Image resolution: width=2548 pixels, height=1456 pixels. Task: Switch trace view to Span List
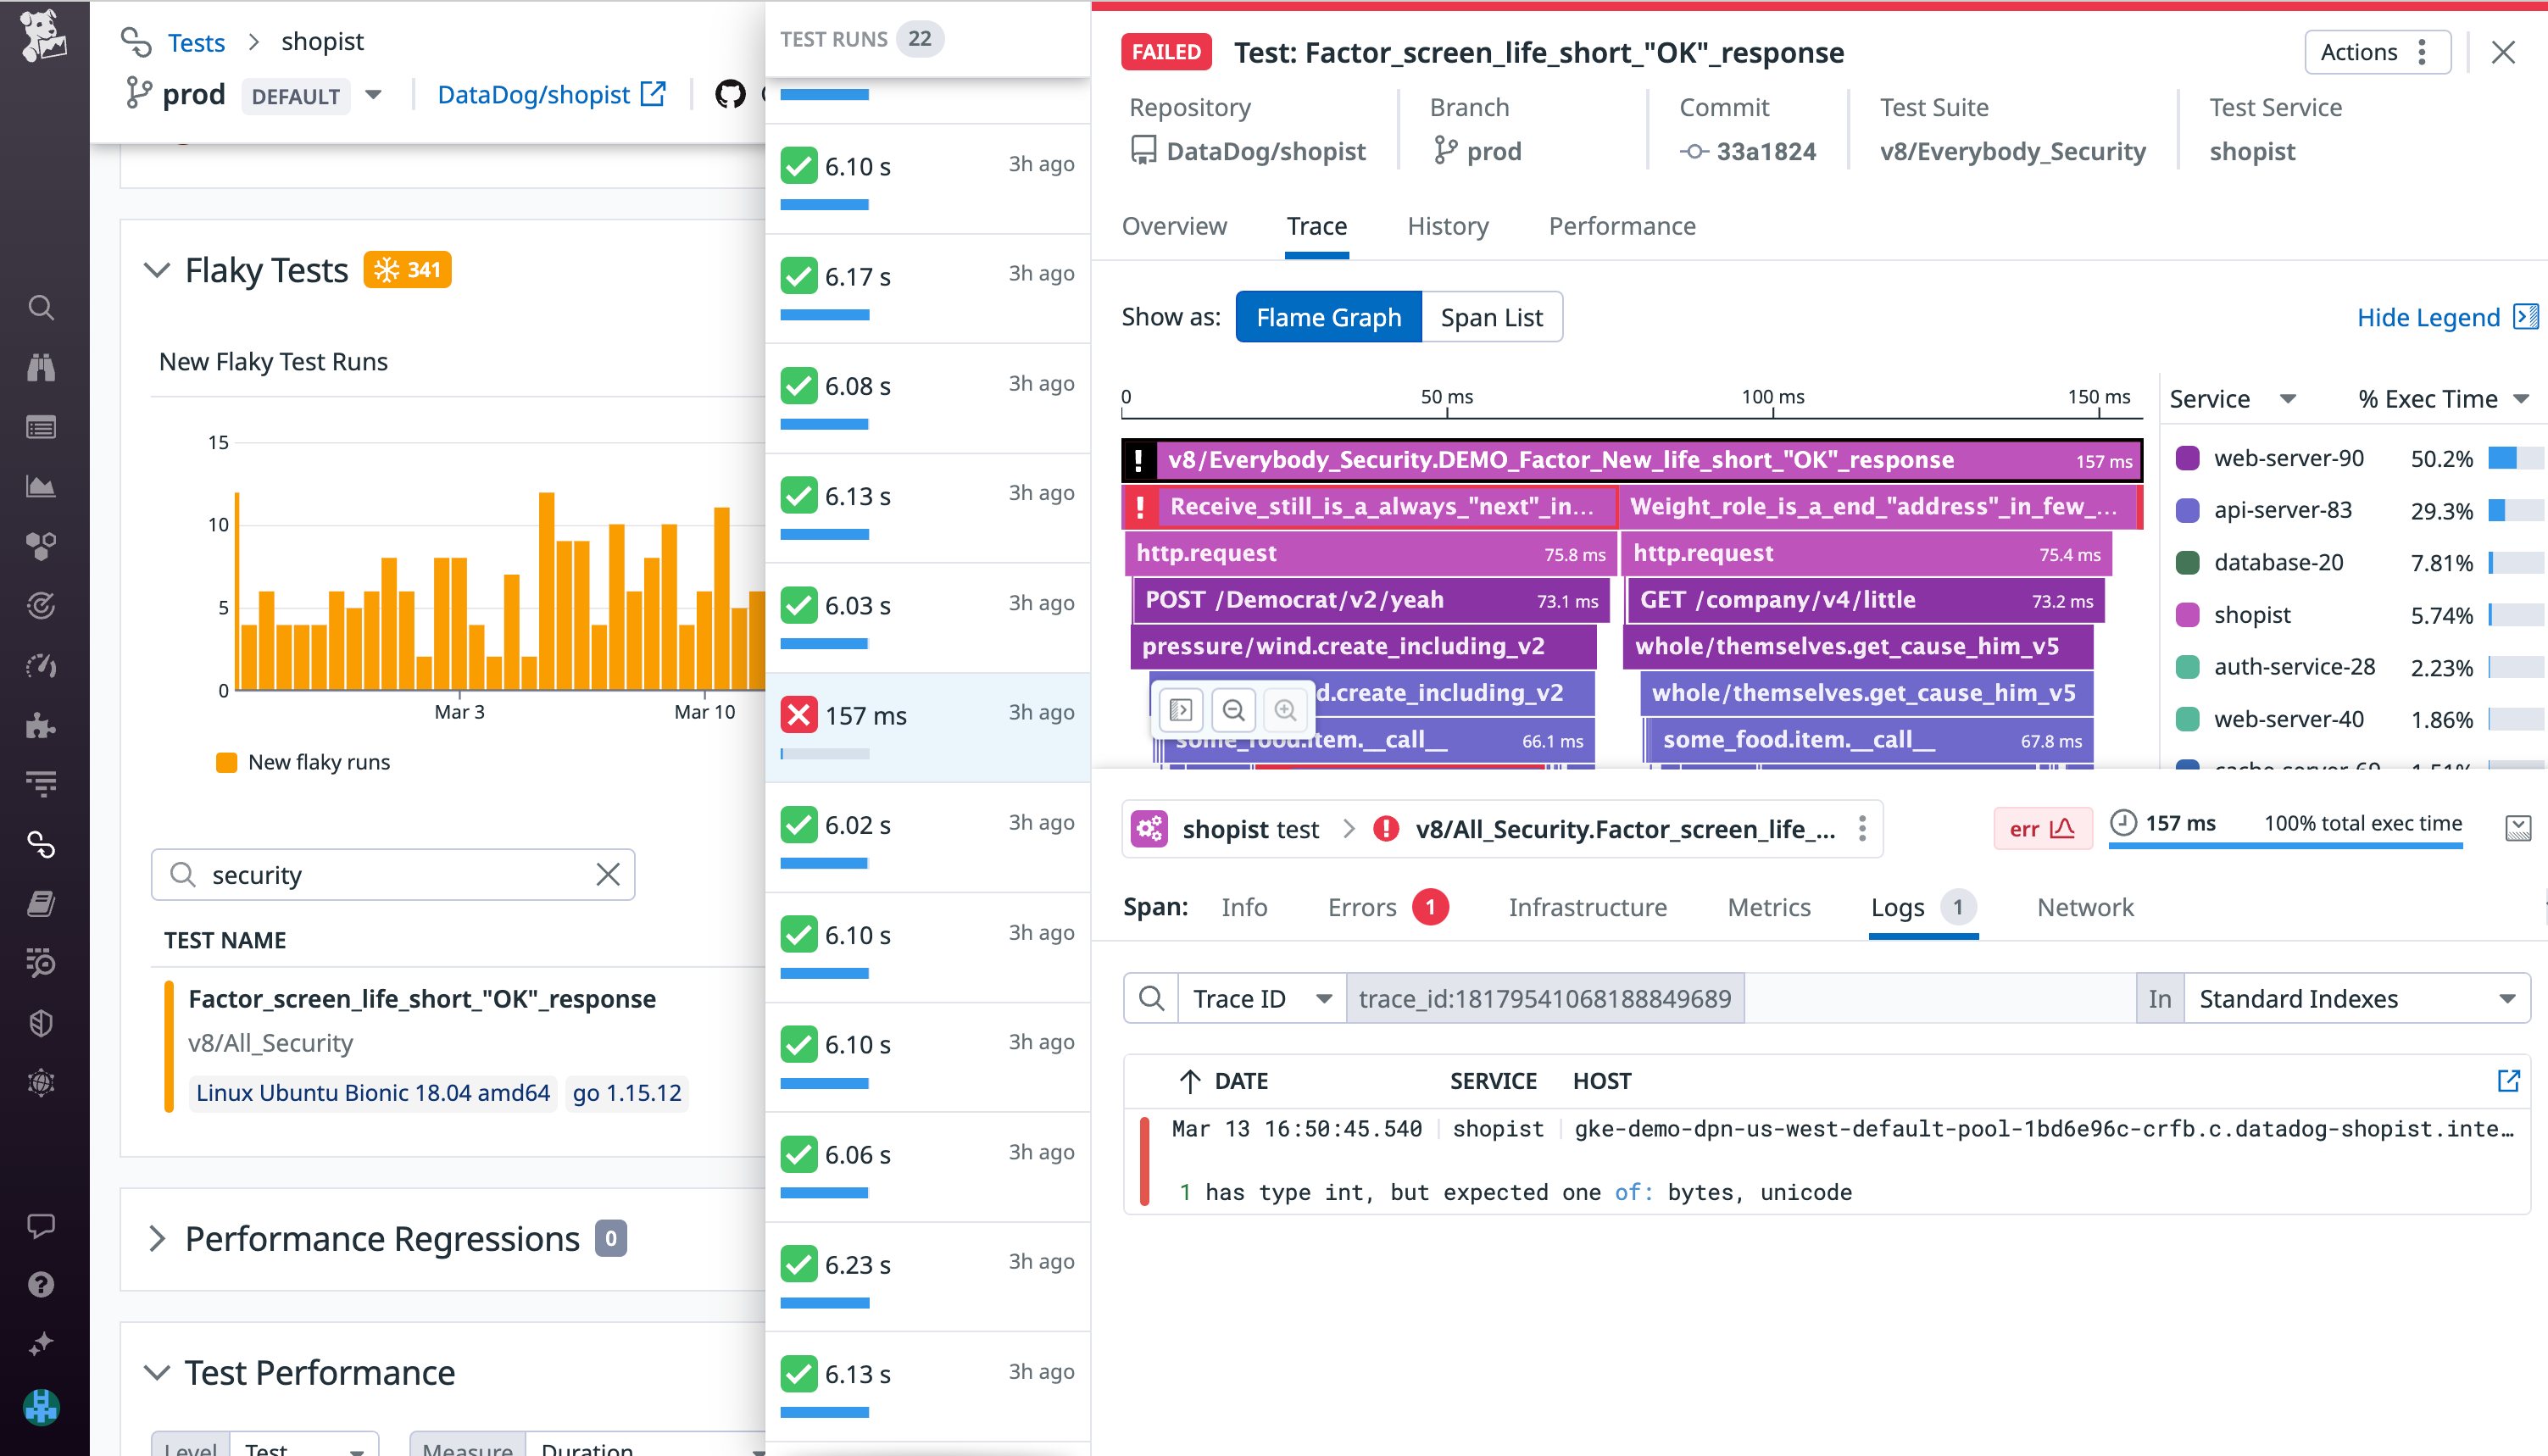coord(1492,316)
